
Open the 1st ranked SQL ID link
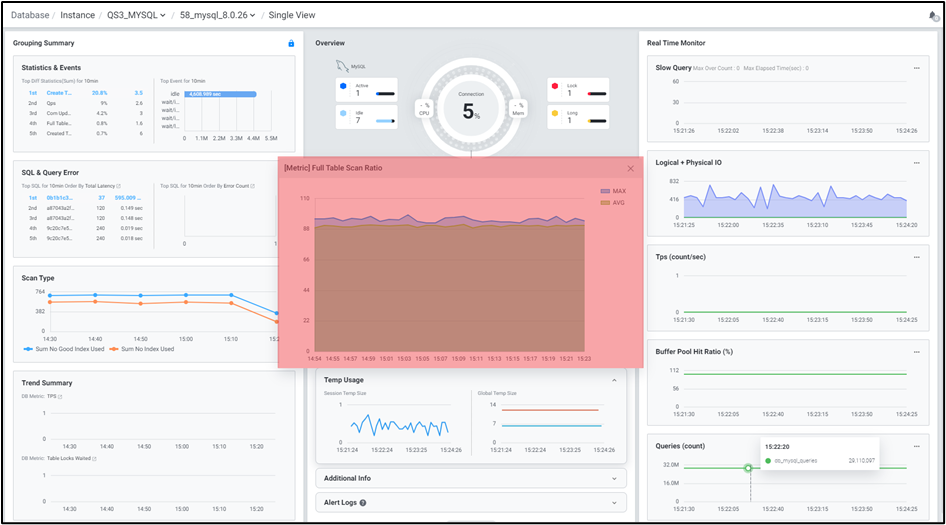pyautogui.click(x=60, y=198)
